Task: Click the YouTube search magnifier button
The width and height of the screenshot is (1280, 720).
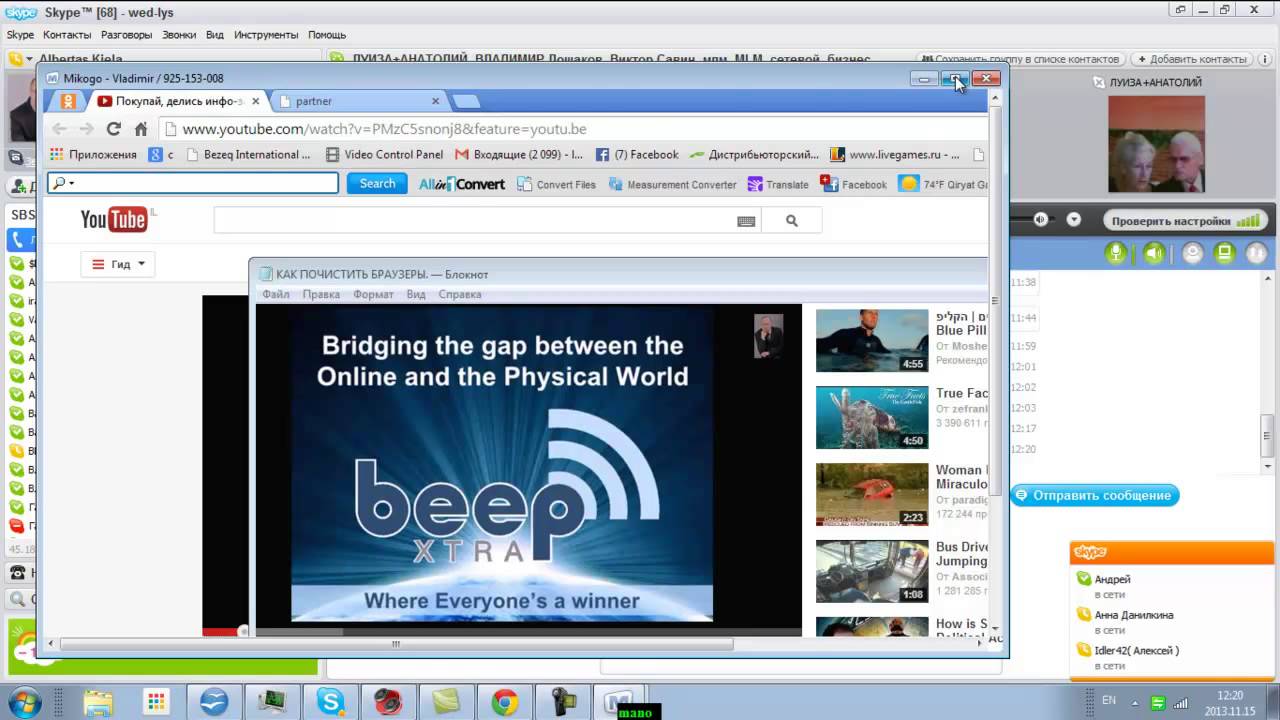Action: click(791, 220)
